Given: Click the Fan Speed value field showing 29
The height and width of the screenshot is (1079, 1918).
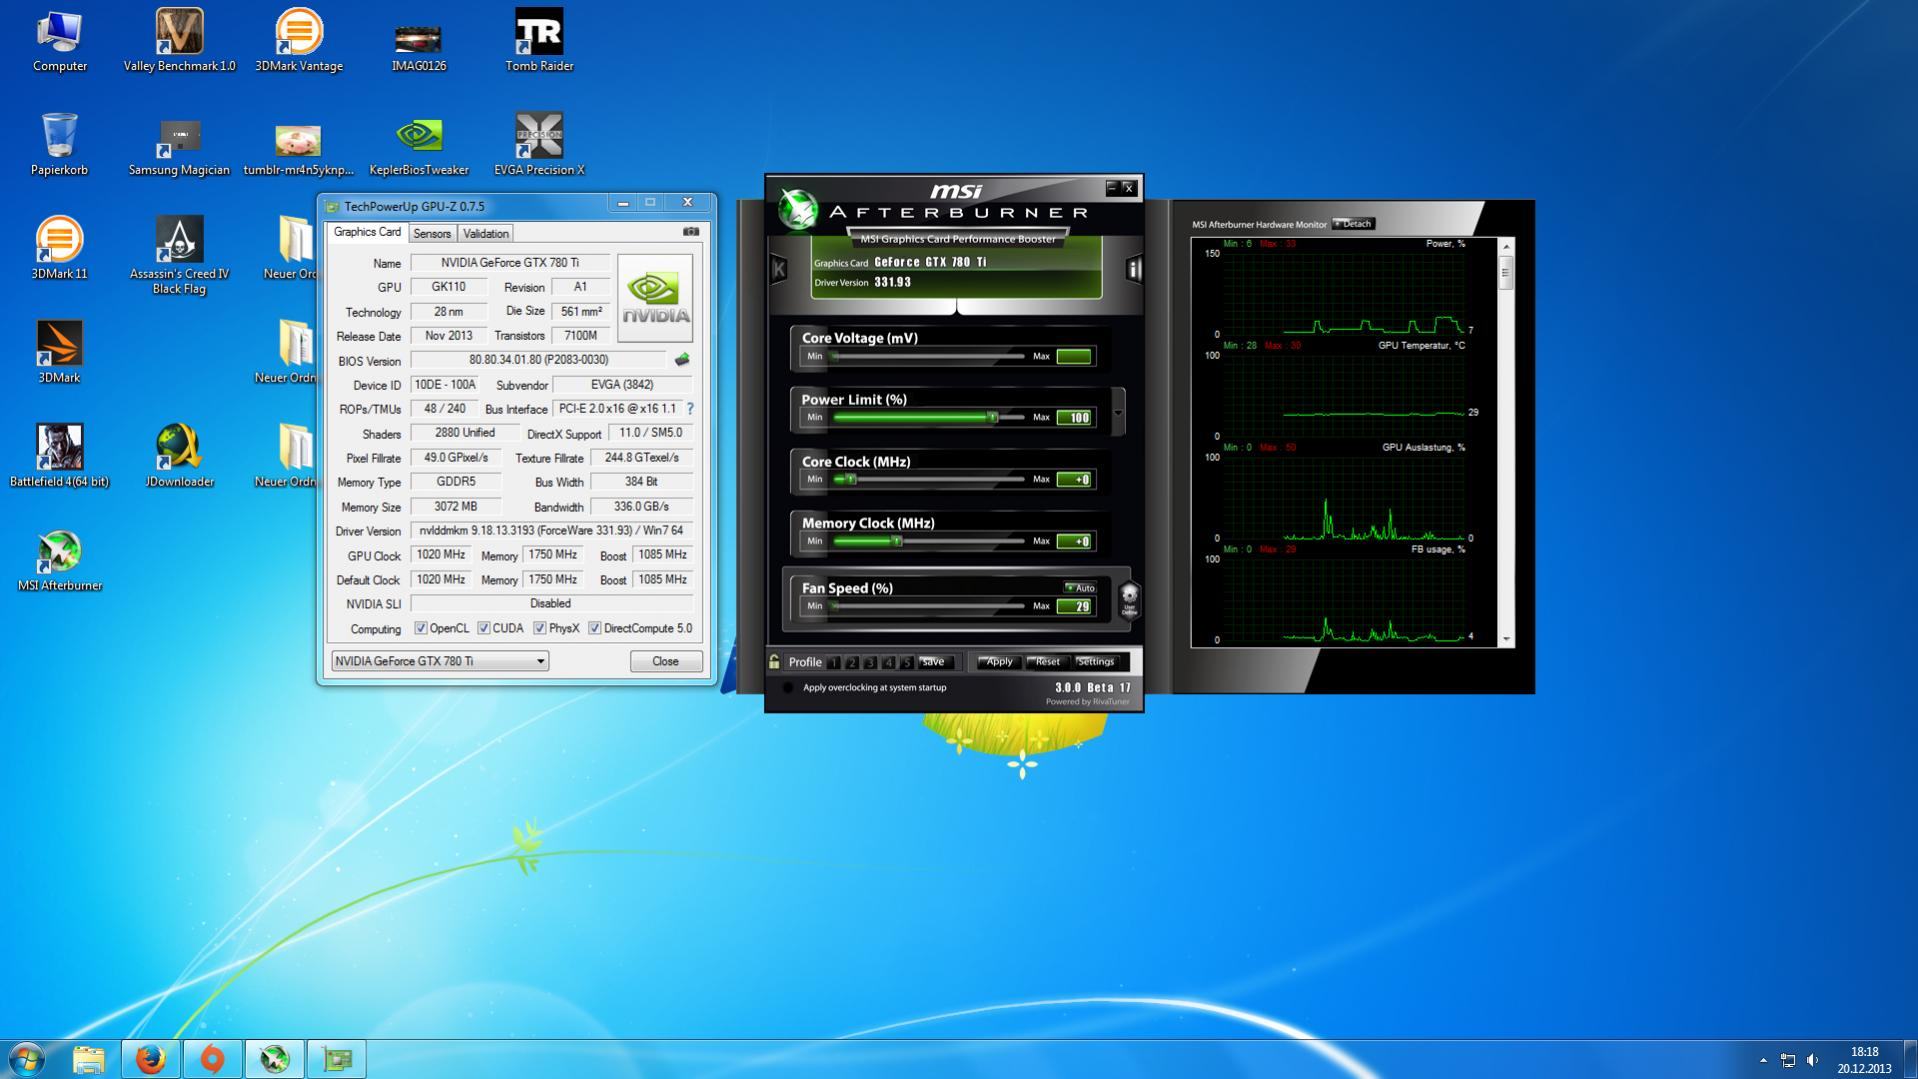Looking at the screenshot, I should (1074, 606).
